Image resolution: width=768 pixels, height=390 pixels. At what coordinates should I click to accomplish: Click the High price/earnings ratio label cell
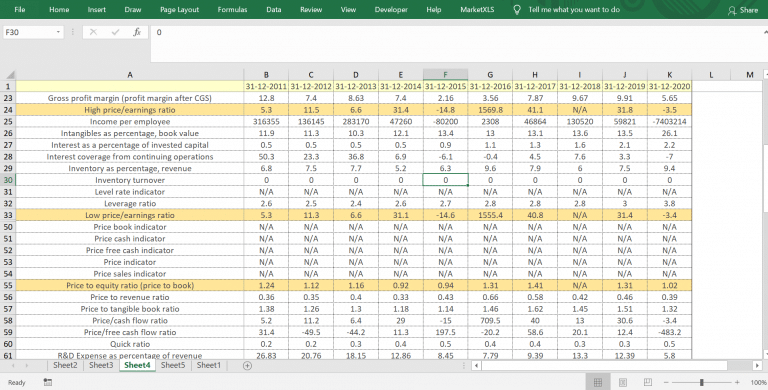click(x=130, y=110)
